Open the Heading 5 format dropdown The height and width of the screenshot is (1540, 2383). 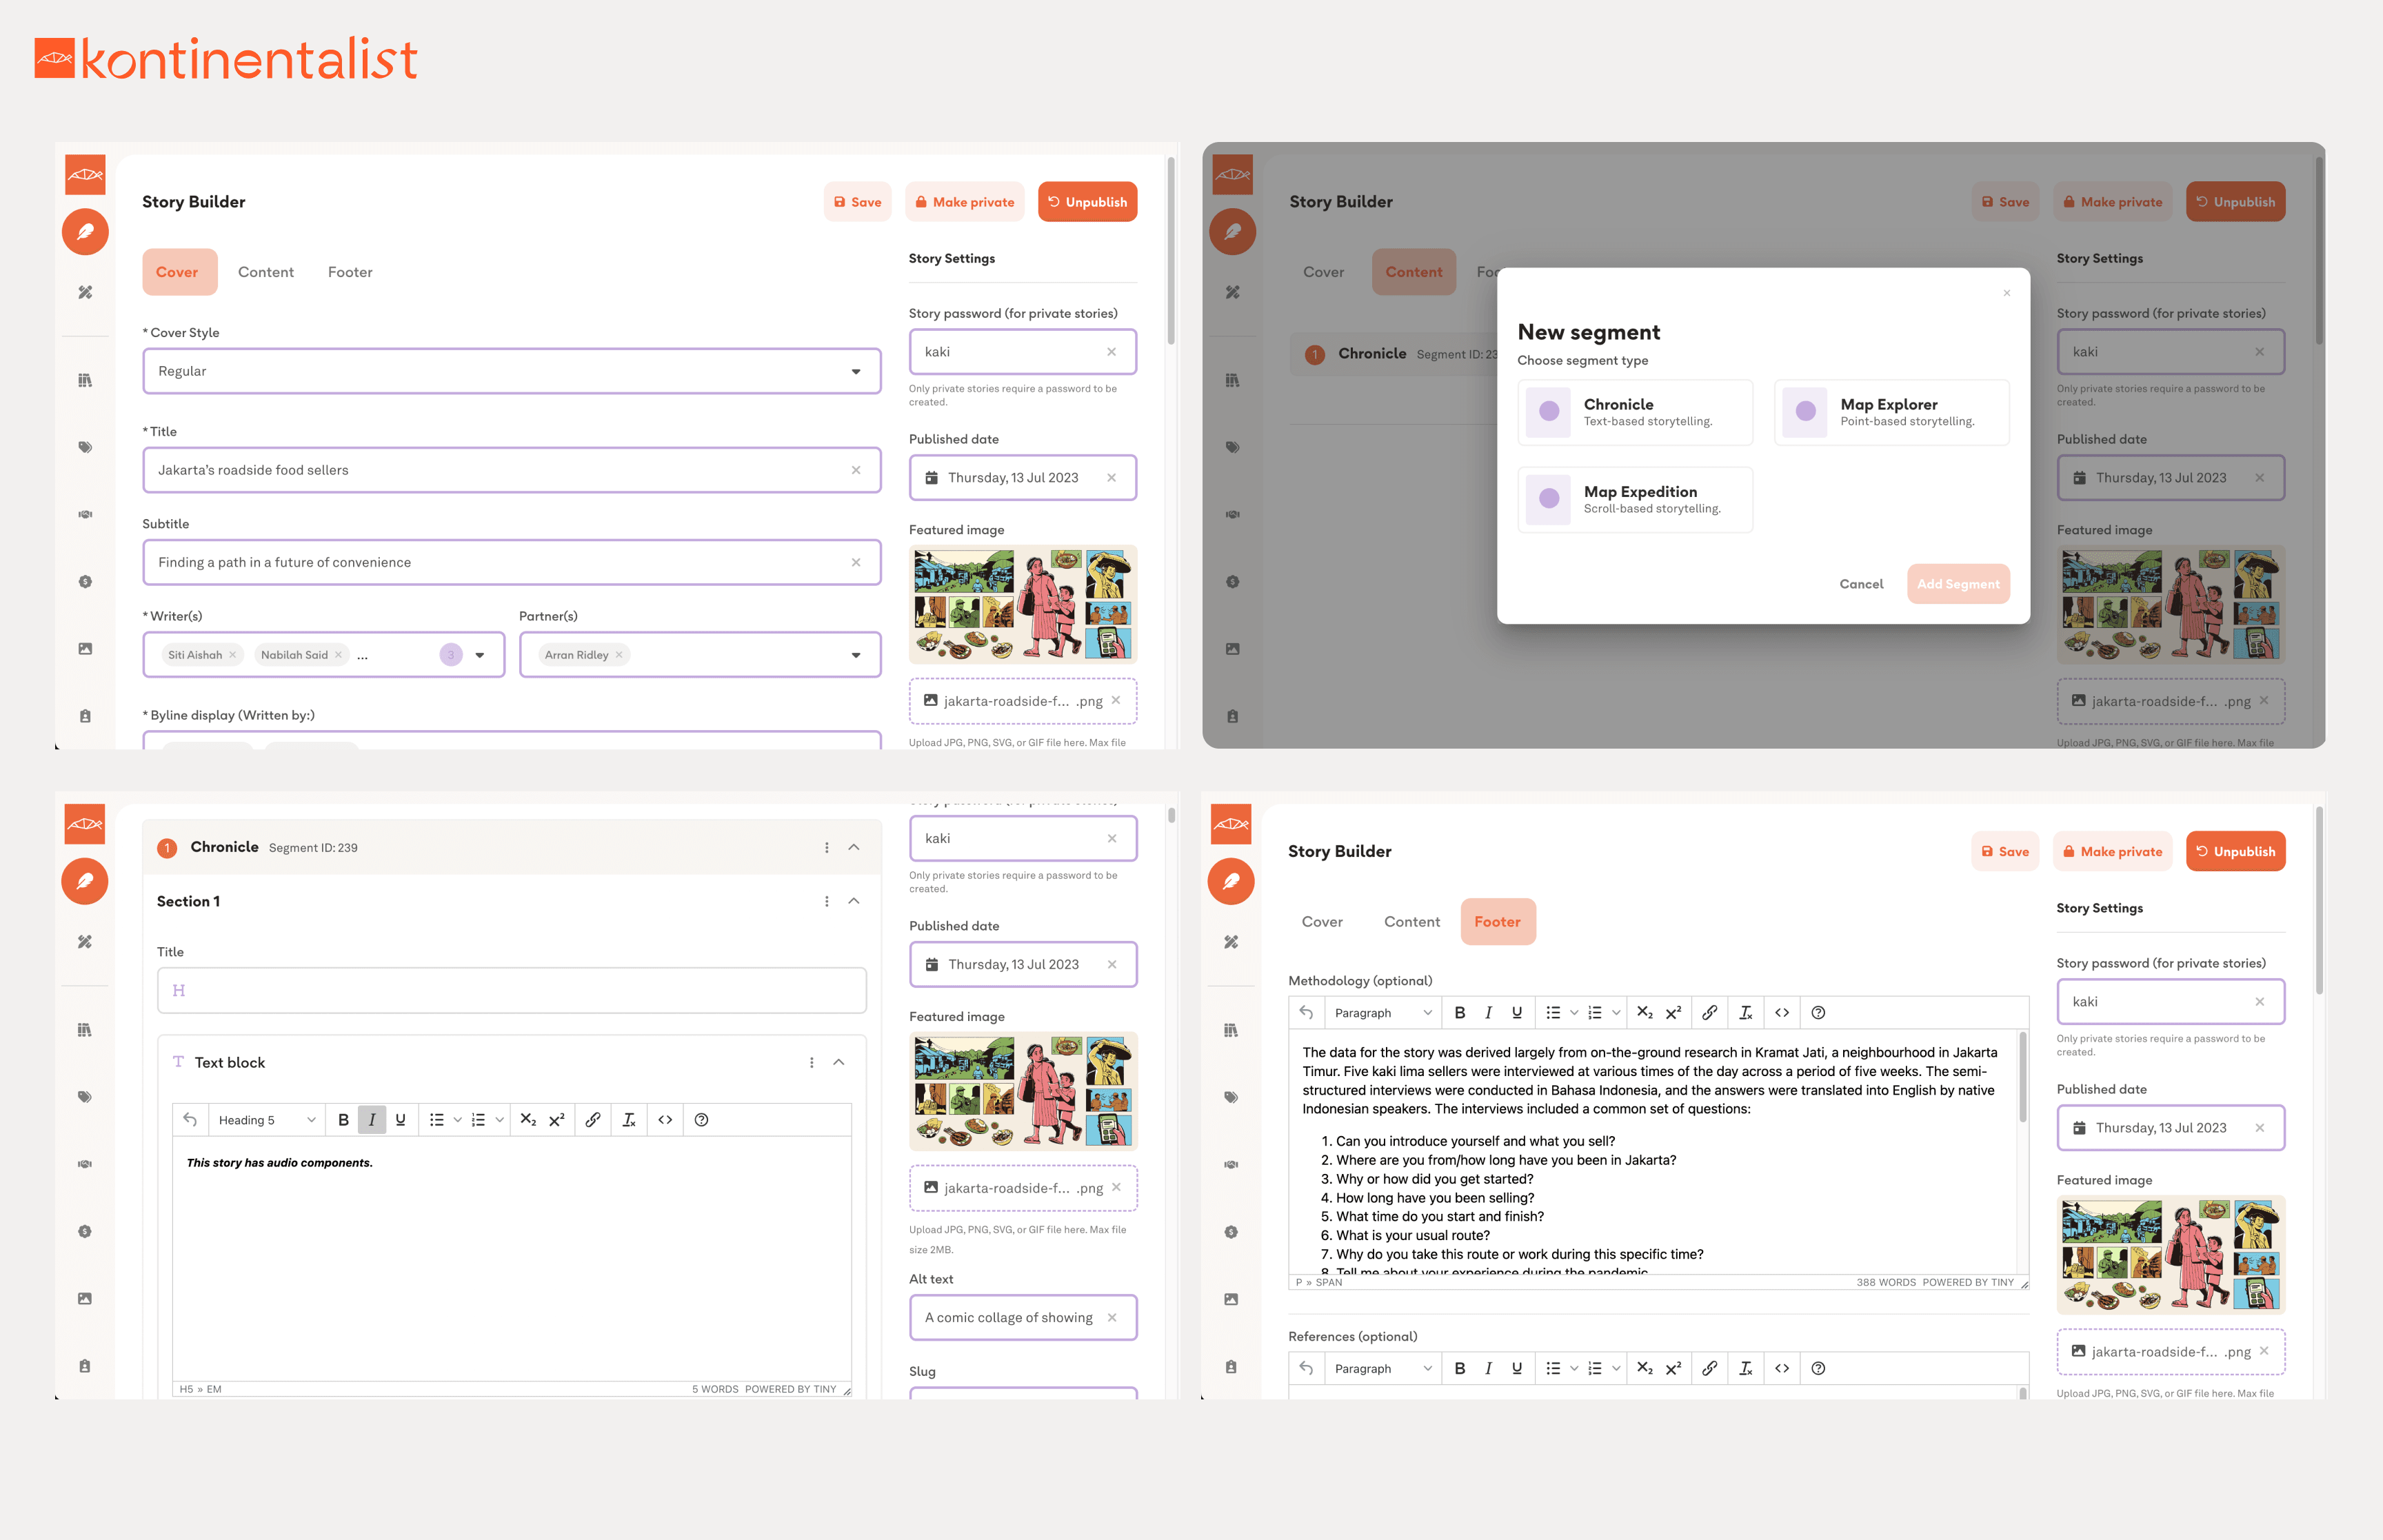click(x=266, y=1120)
